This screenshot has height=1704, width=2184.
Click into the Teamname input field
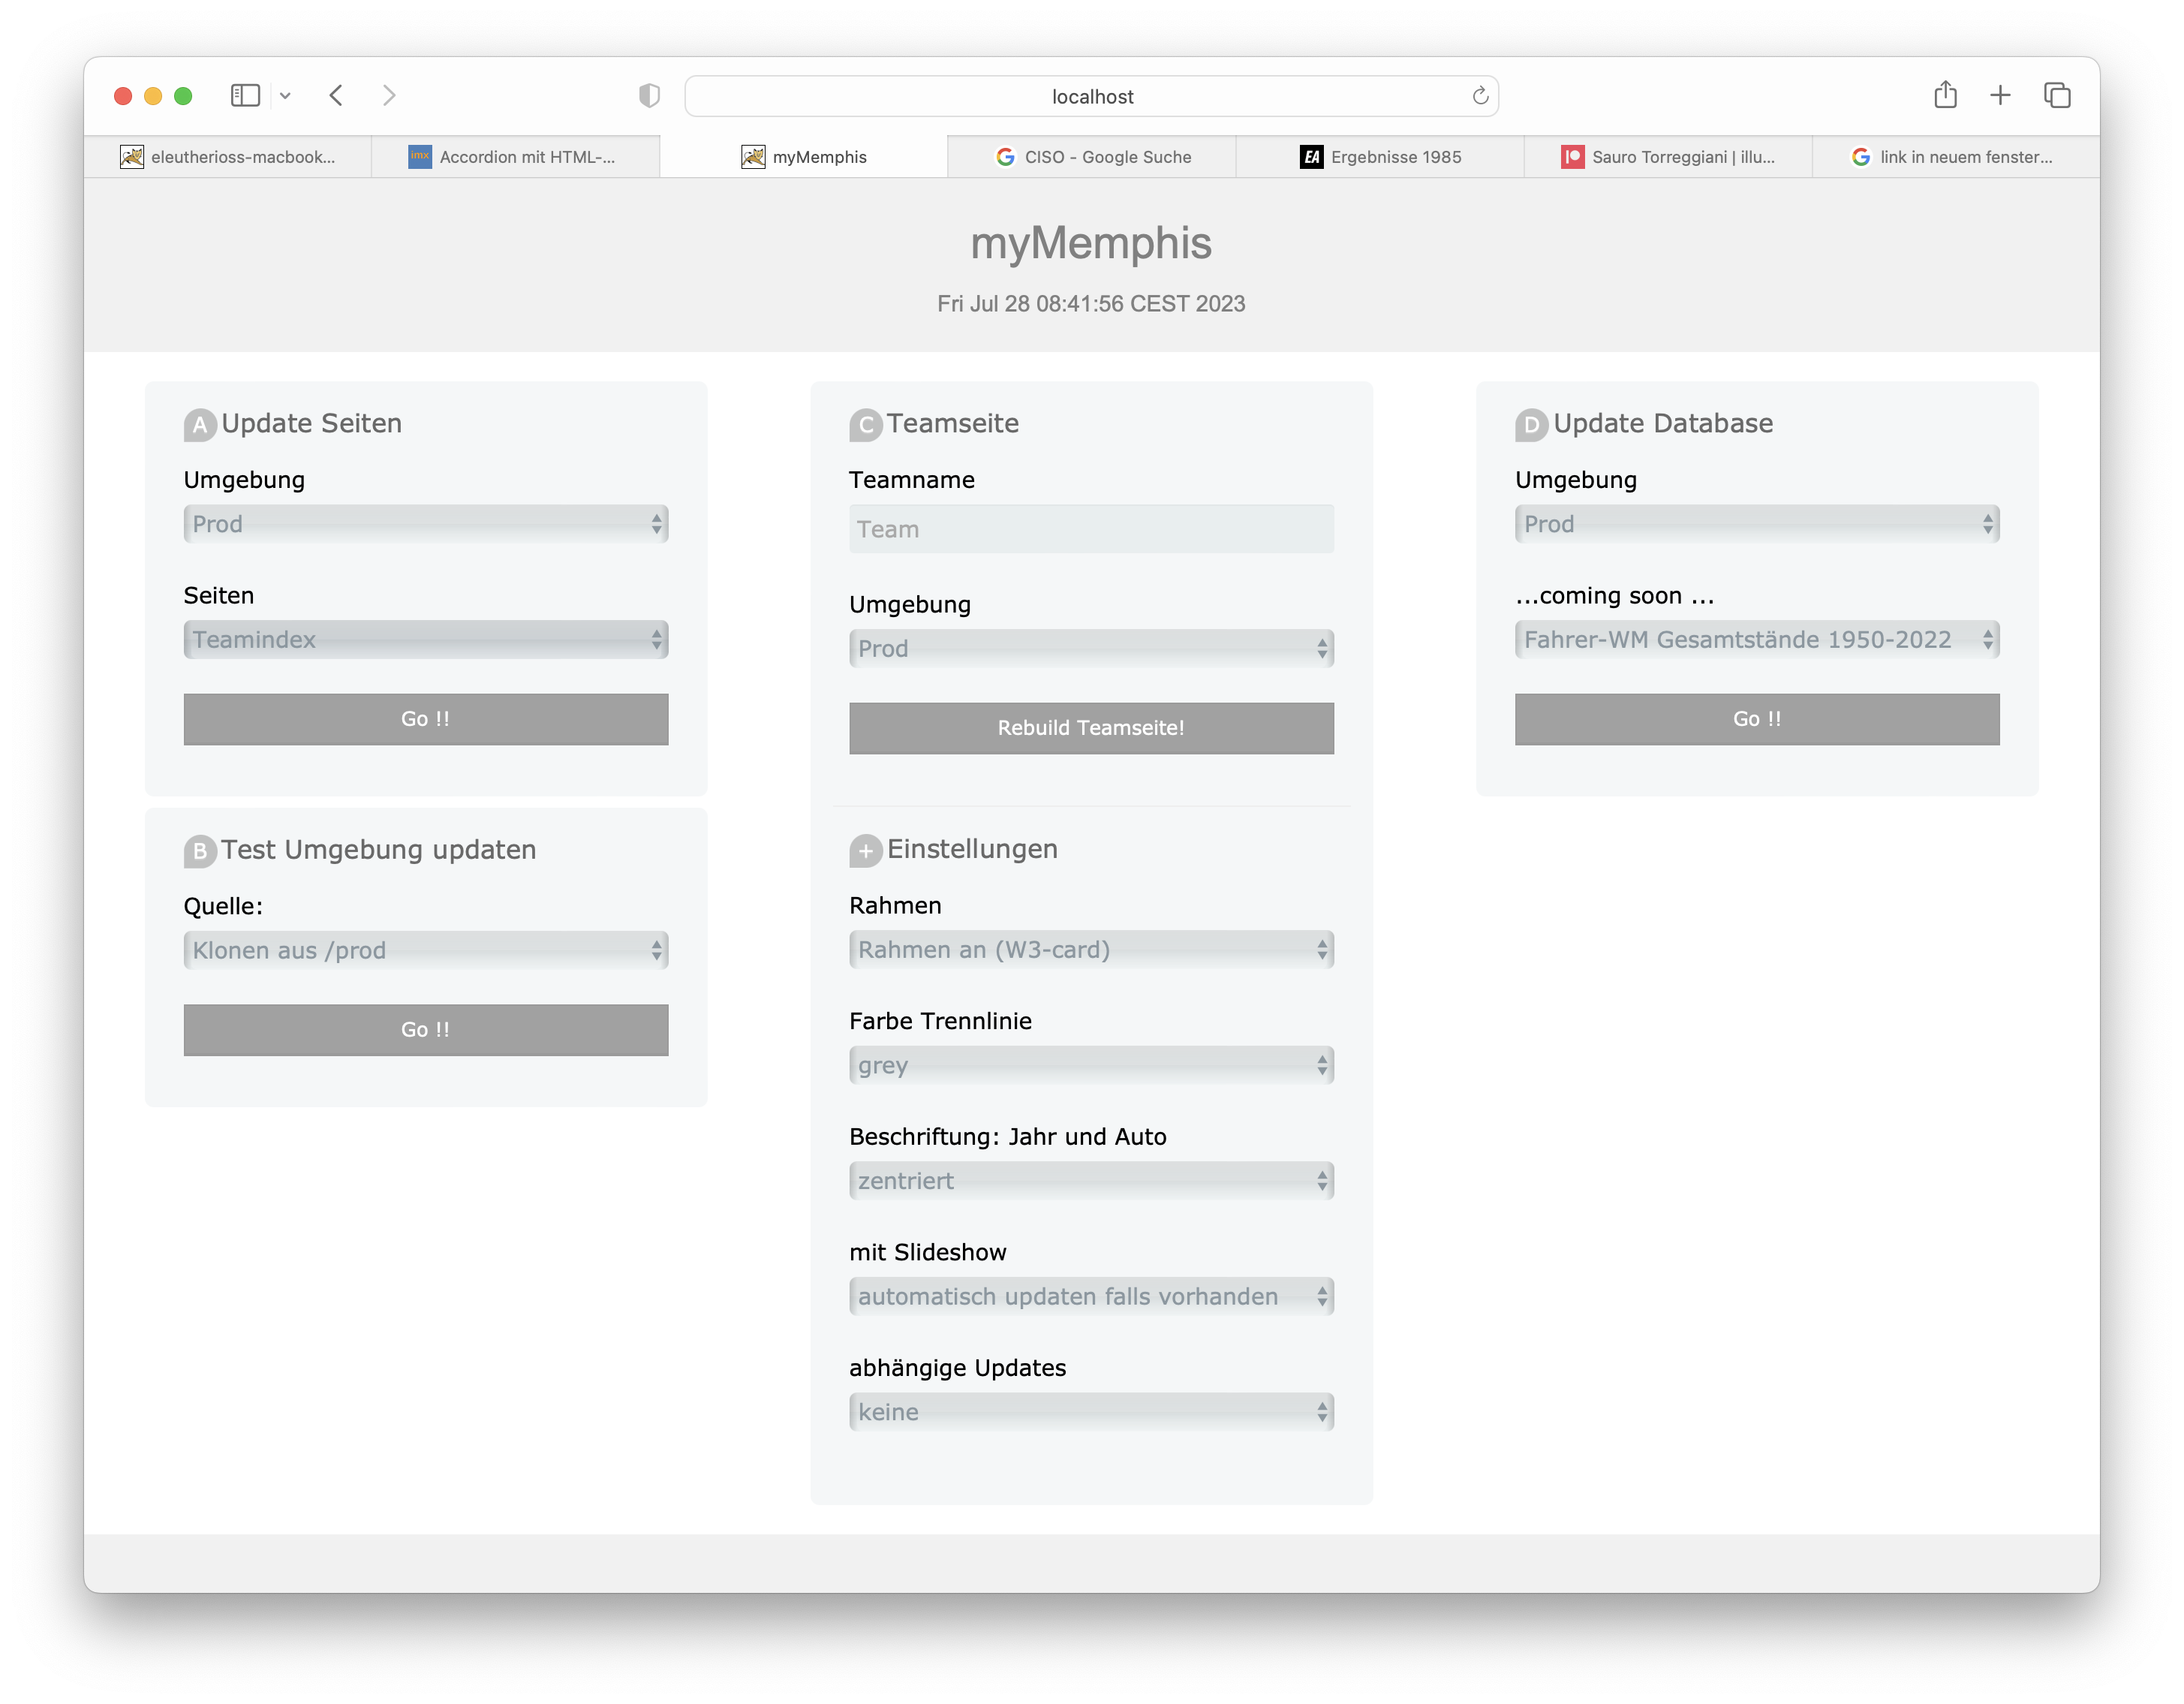1091,529
